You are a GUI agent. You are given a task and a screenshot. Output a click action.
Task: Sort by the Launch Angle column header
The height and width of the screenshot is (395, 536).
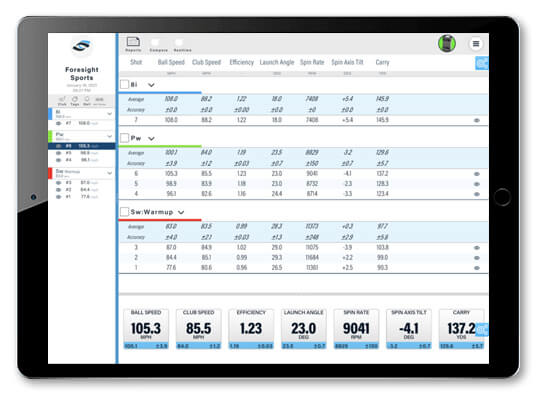coord(277,62)
